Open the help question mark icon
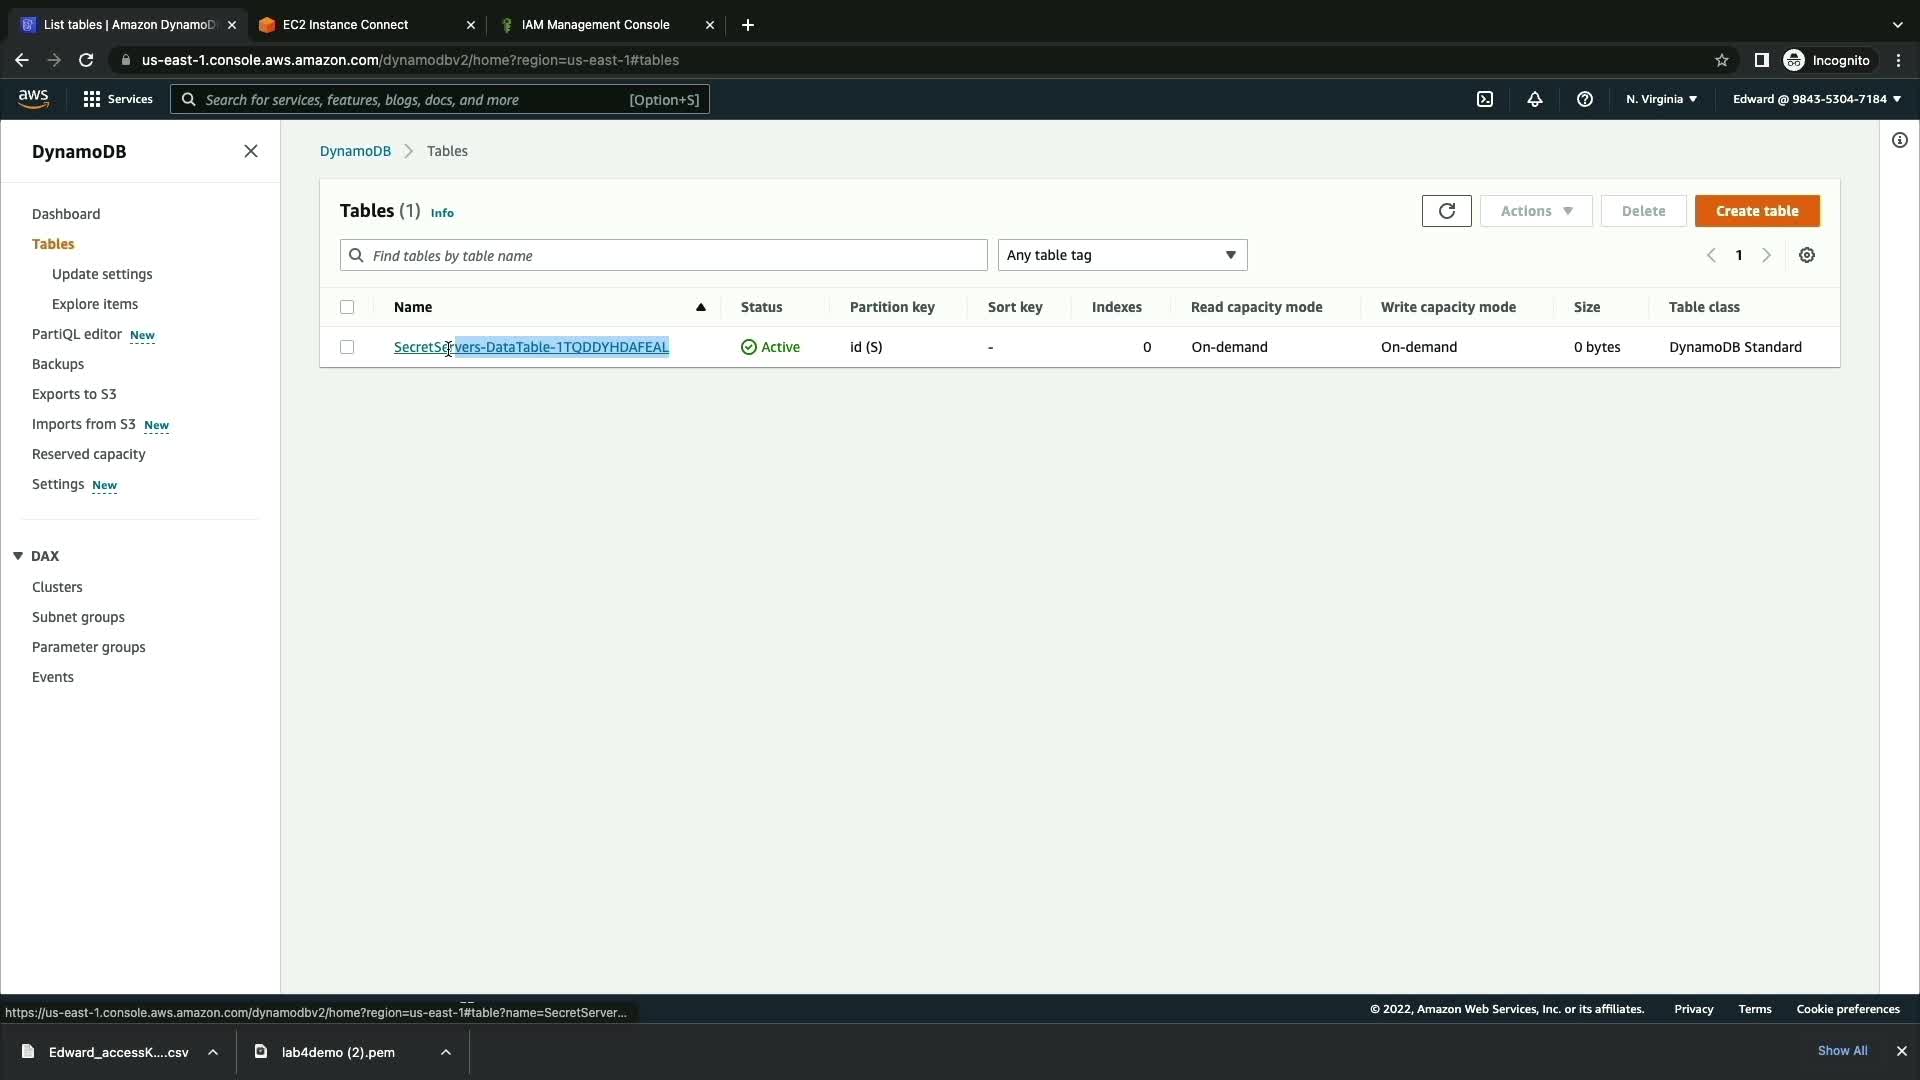The width and height of the screenshot is (1920, 1080). tap(1584, 99)
